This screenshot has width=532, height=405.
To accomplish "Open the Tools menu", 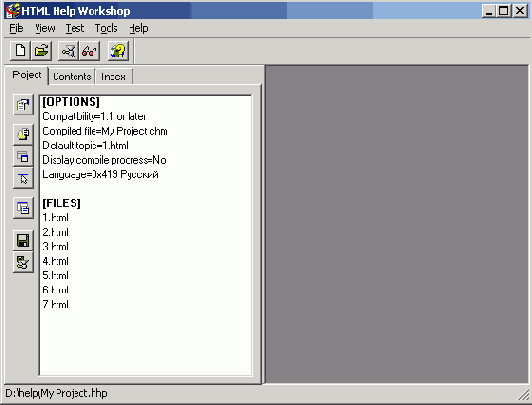I will 106,28.
